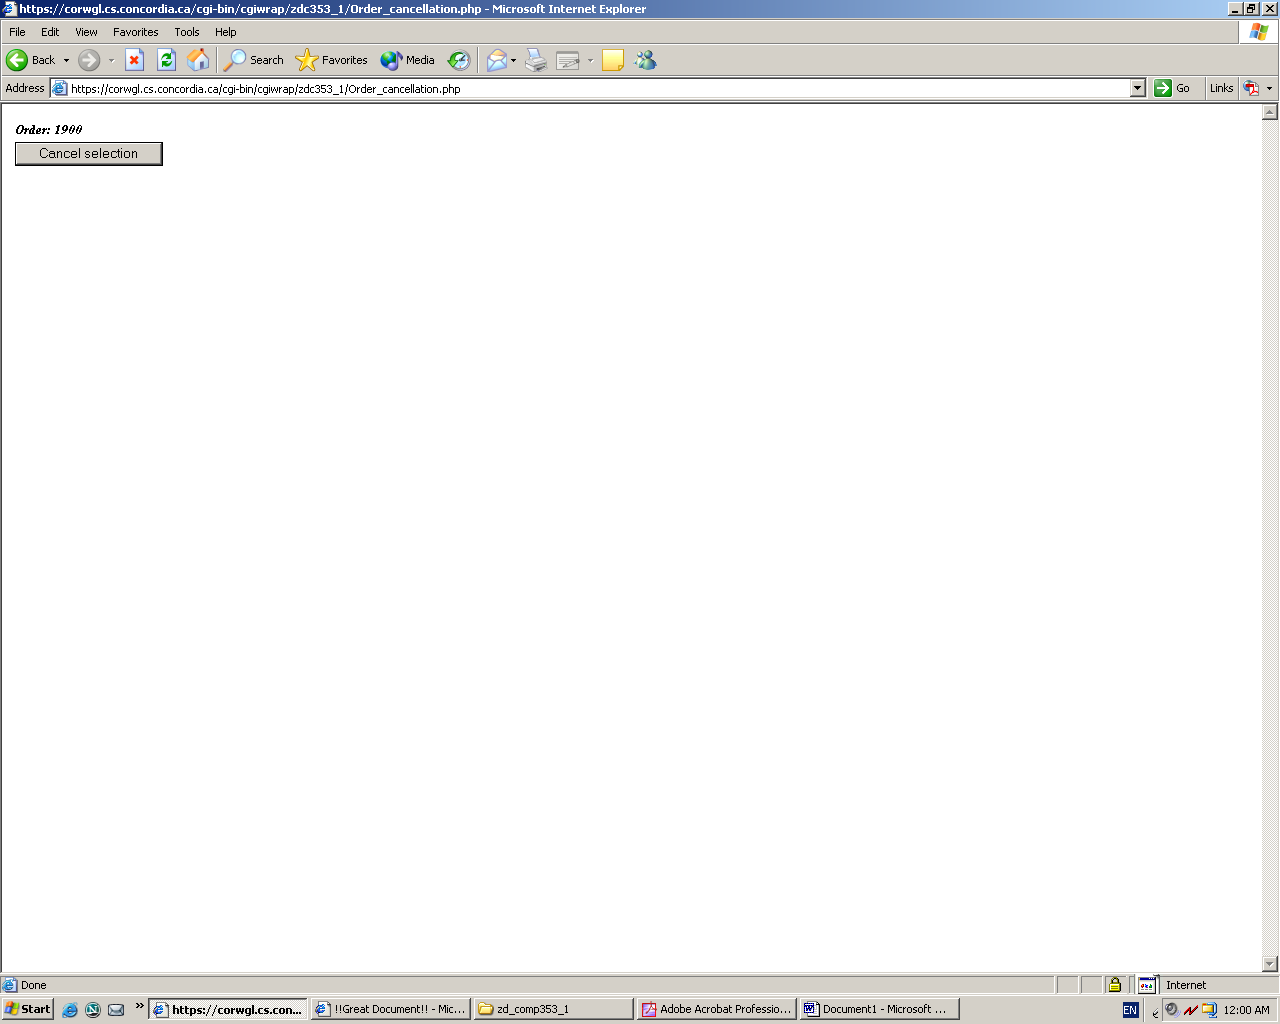
Task: Launch the mail envelope Quick Launch icon
Action: click(116, 1010)
